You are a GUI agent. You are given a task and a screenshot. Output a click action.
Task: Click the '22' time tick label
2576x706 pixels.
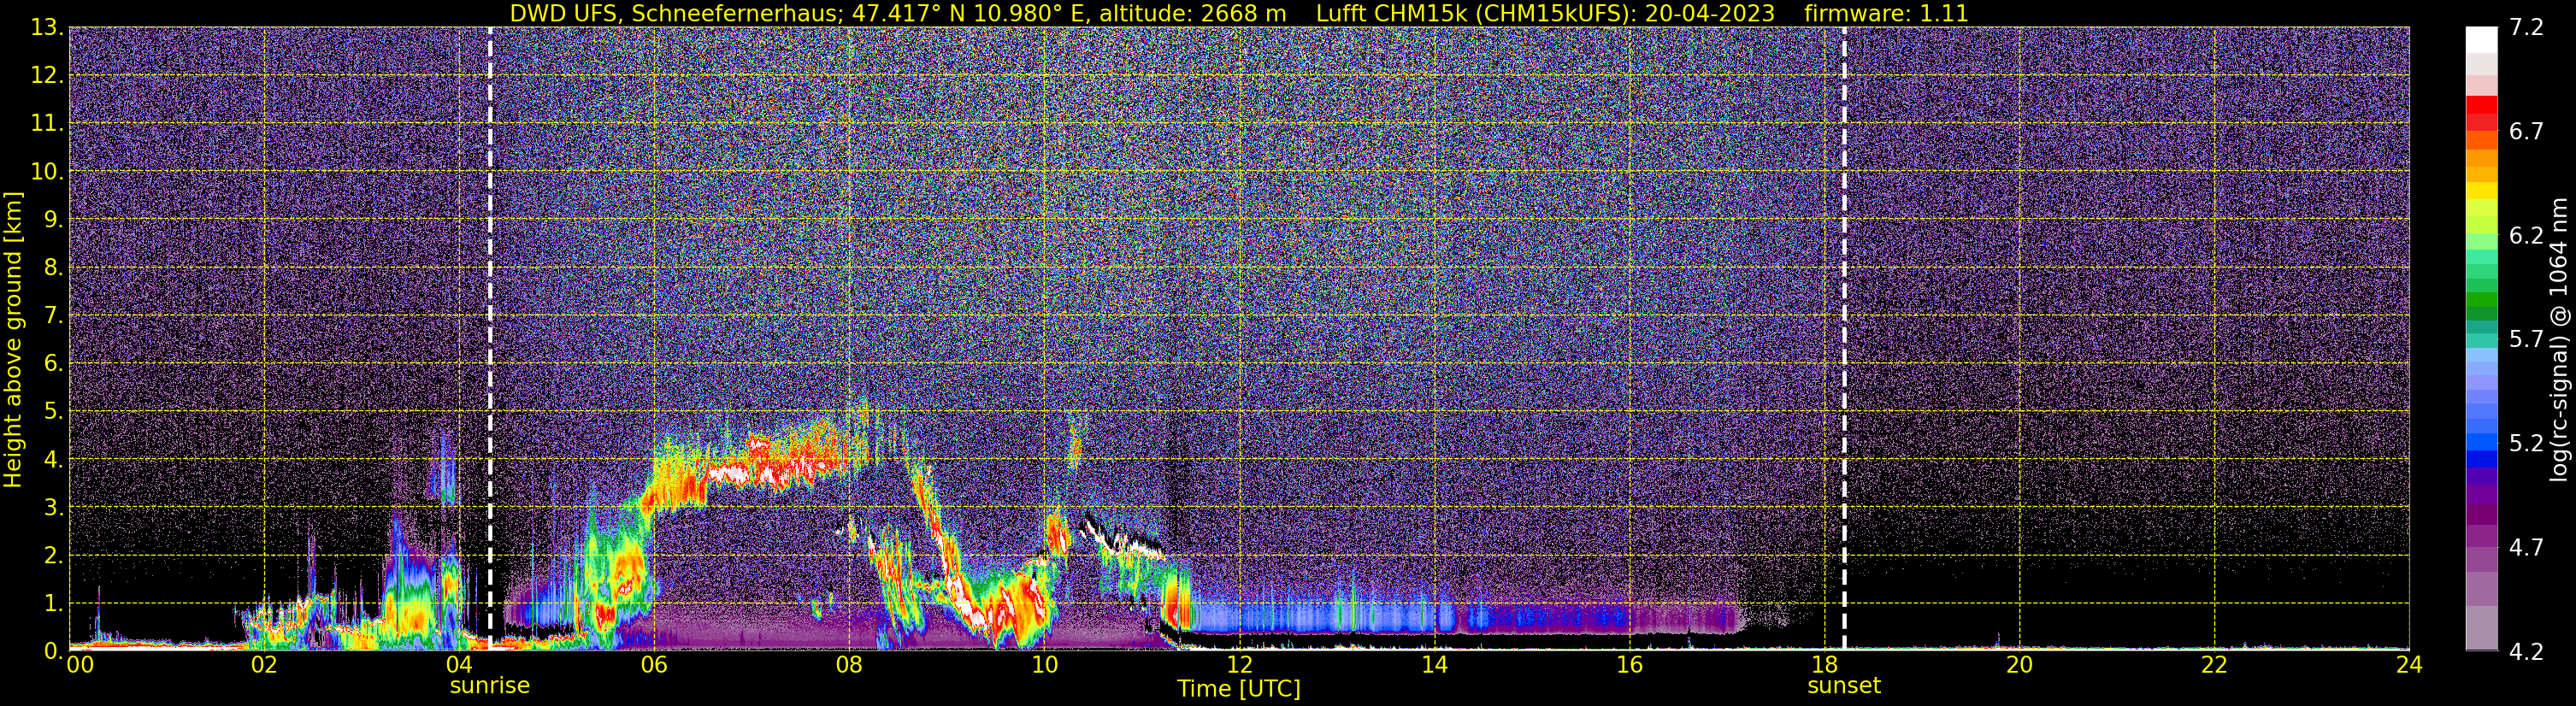pos(2214,665)
